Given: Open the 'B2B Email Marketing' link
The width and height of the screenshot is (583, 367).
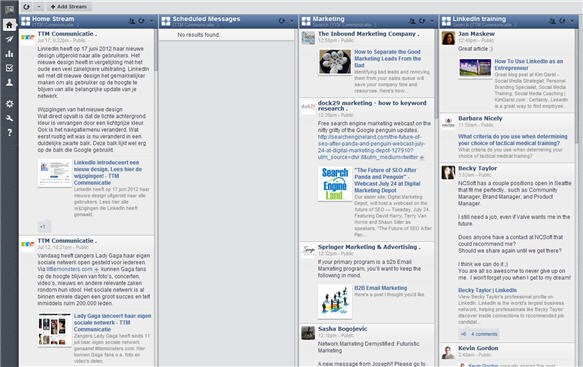Looking at the screenshot, I should [x=380, y=288].
